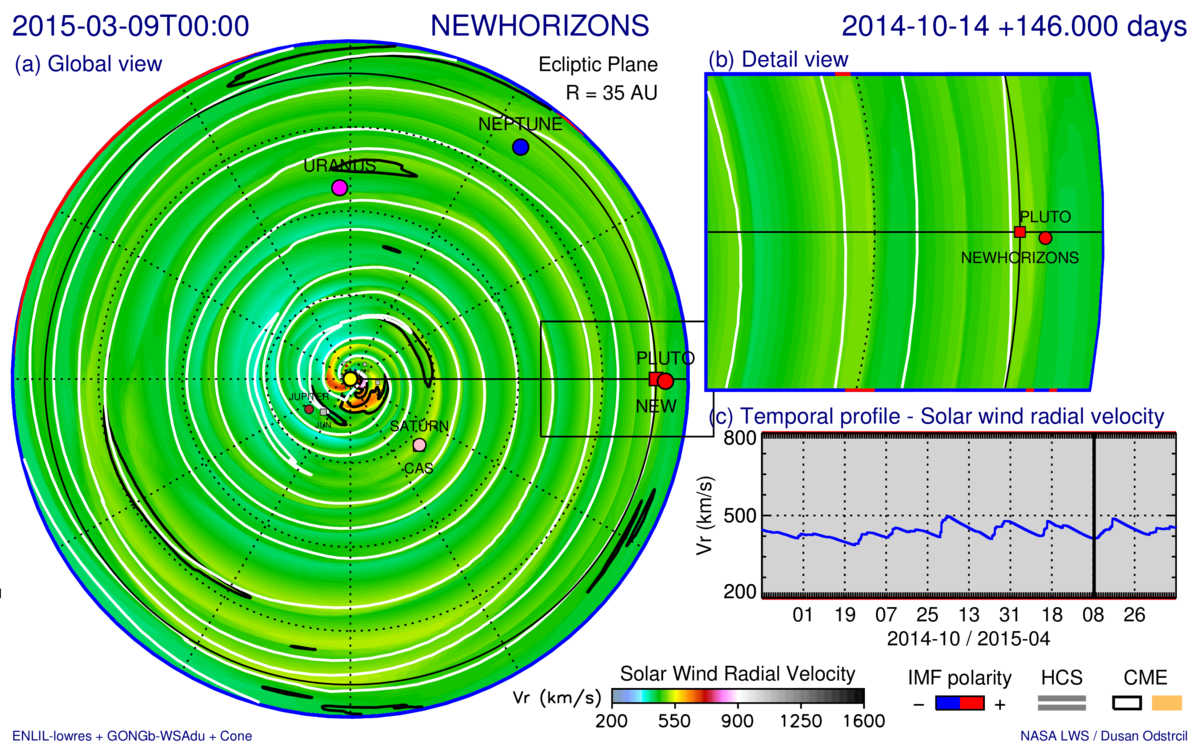Click the 'Solar Wind Radial Velocity' colorbar title
The image size is (1200, 748).
click(x=738, y=672)
